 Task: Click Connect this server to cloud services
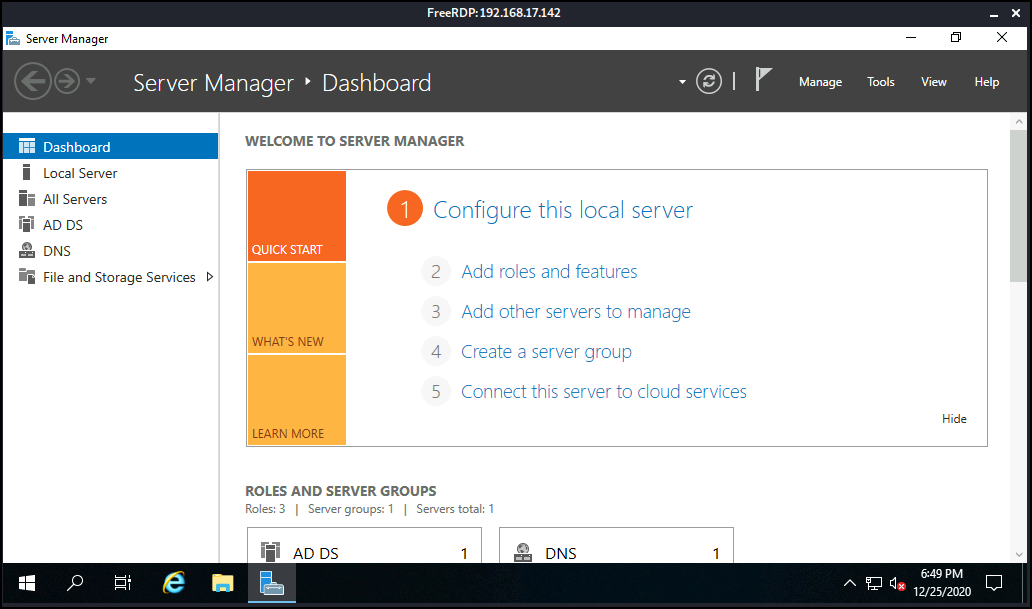pos(604,392)
